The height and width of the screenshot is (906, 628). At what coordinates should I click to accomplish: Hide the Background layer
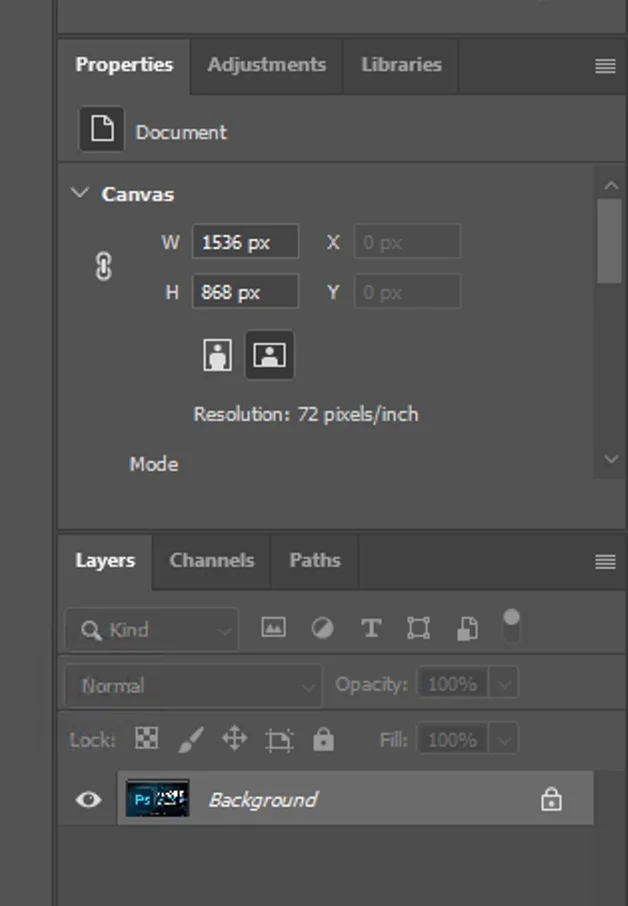(x=88, y=799)
